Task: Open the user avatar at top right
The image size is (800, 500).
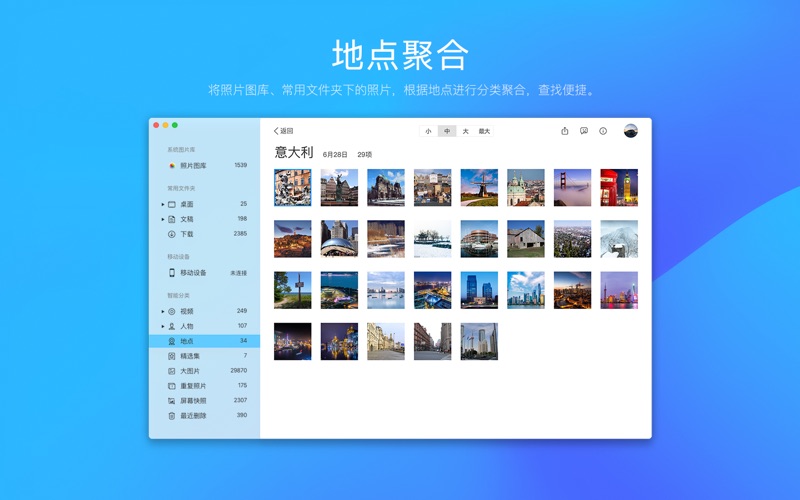Action: (x=630, y=131)
